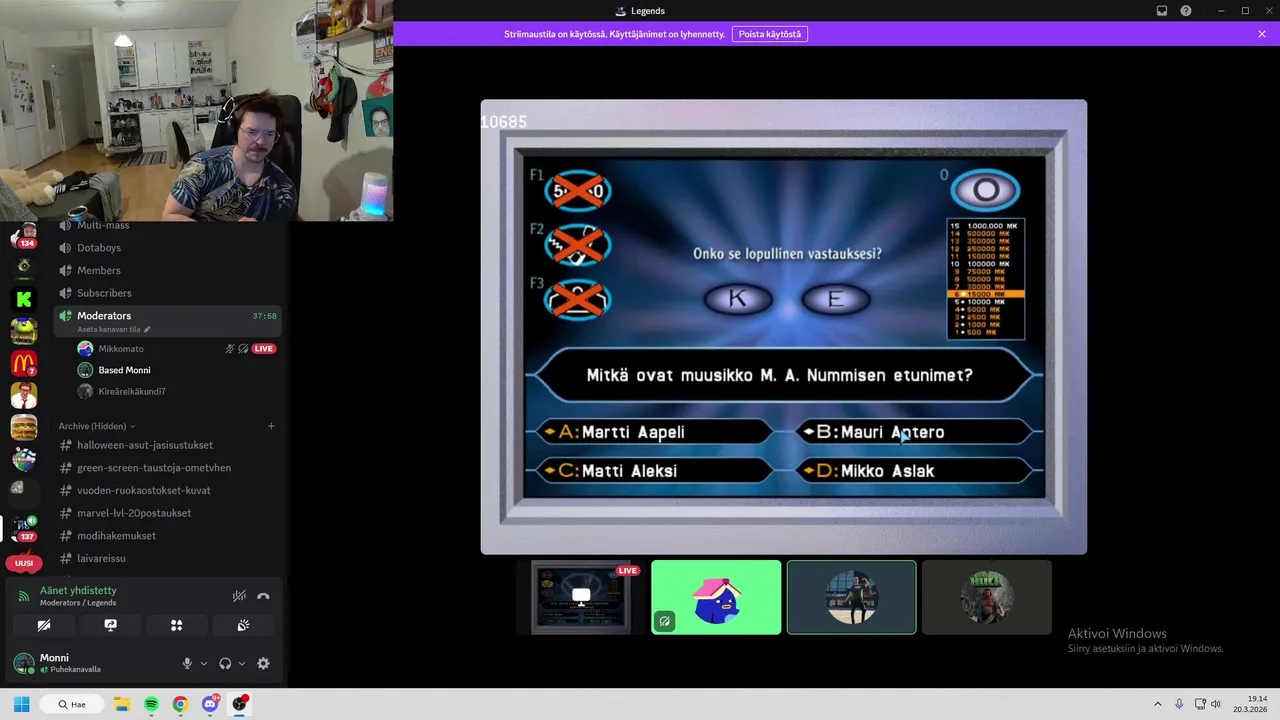1280x720 pixels.
Task: Click the Hae taskbar search box
Action: (x=72, y=704)
